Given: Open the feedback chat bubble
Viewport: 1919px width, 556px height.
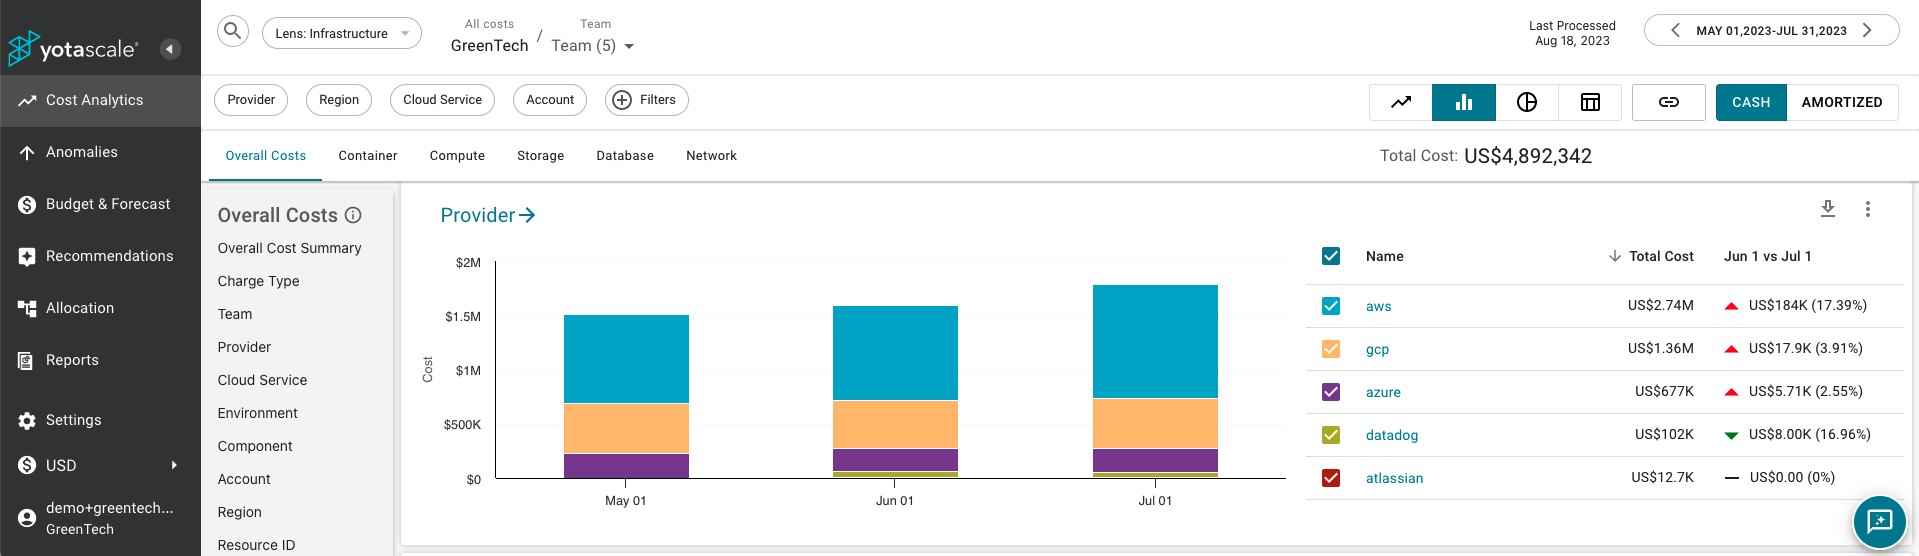Looking at the screenshot, I should coord(1880,521).
